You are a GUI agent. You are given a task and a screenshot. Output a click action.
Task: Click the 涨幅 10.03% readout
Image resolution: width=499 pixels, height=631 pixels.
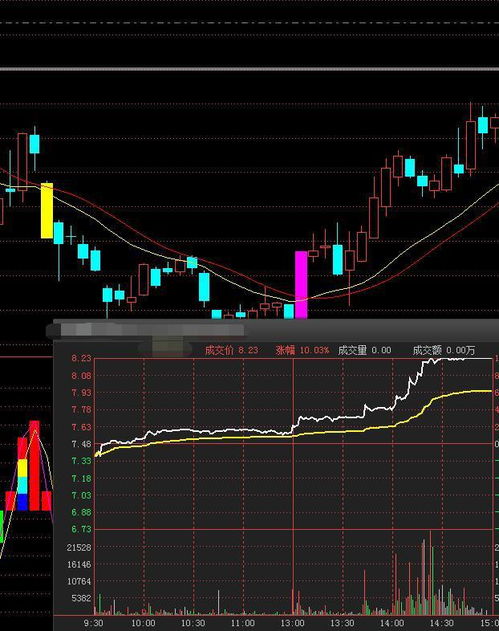tap(303, 350)
